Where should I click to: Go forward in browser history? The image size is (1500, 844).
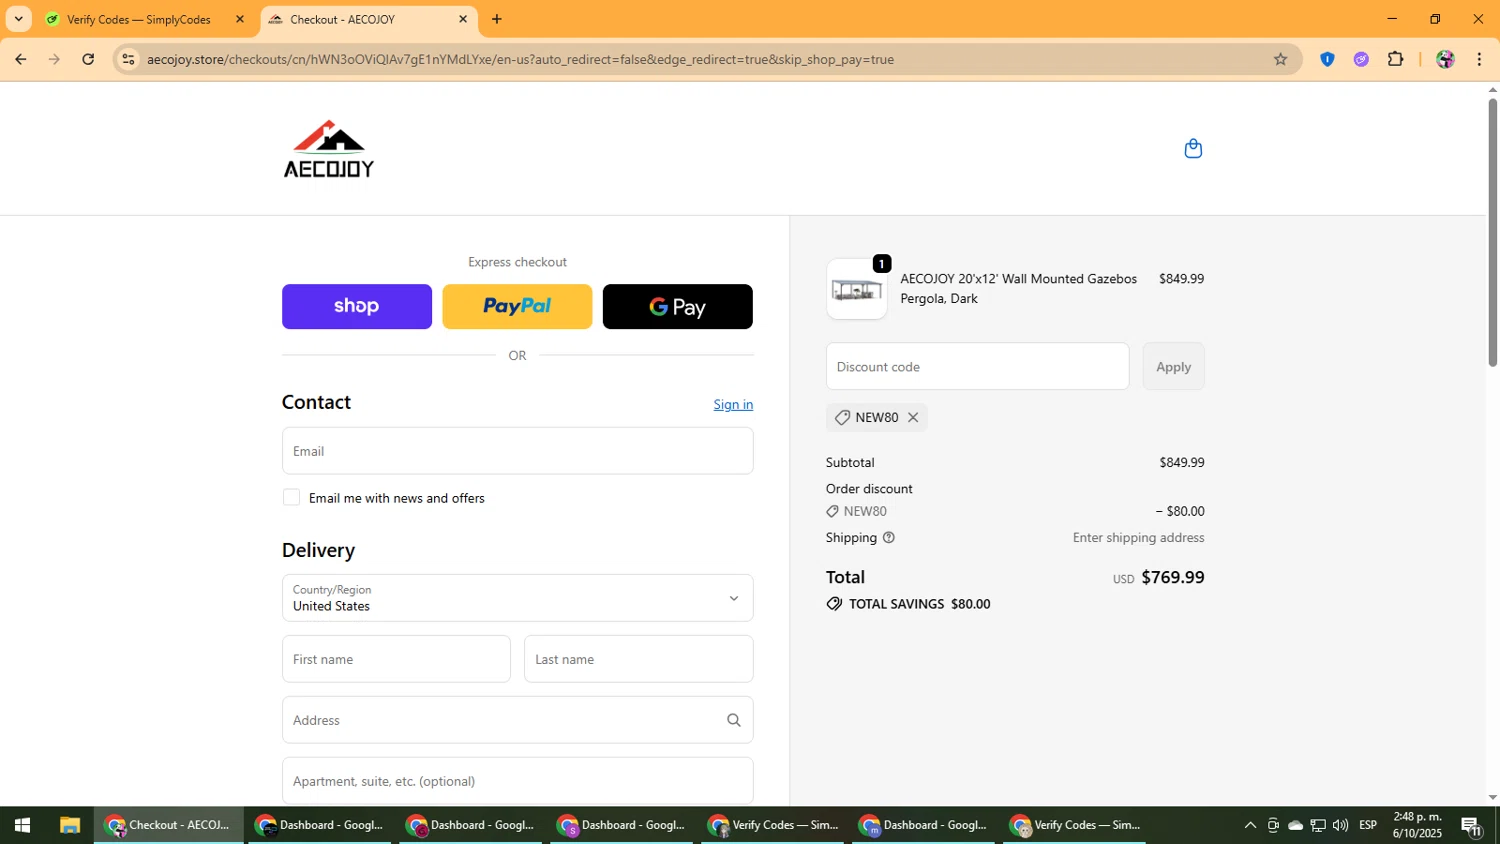pyautogui.click(x=54, y=59)
